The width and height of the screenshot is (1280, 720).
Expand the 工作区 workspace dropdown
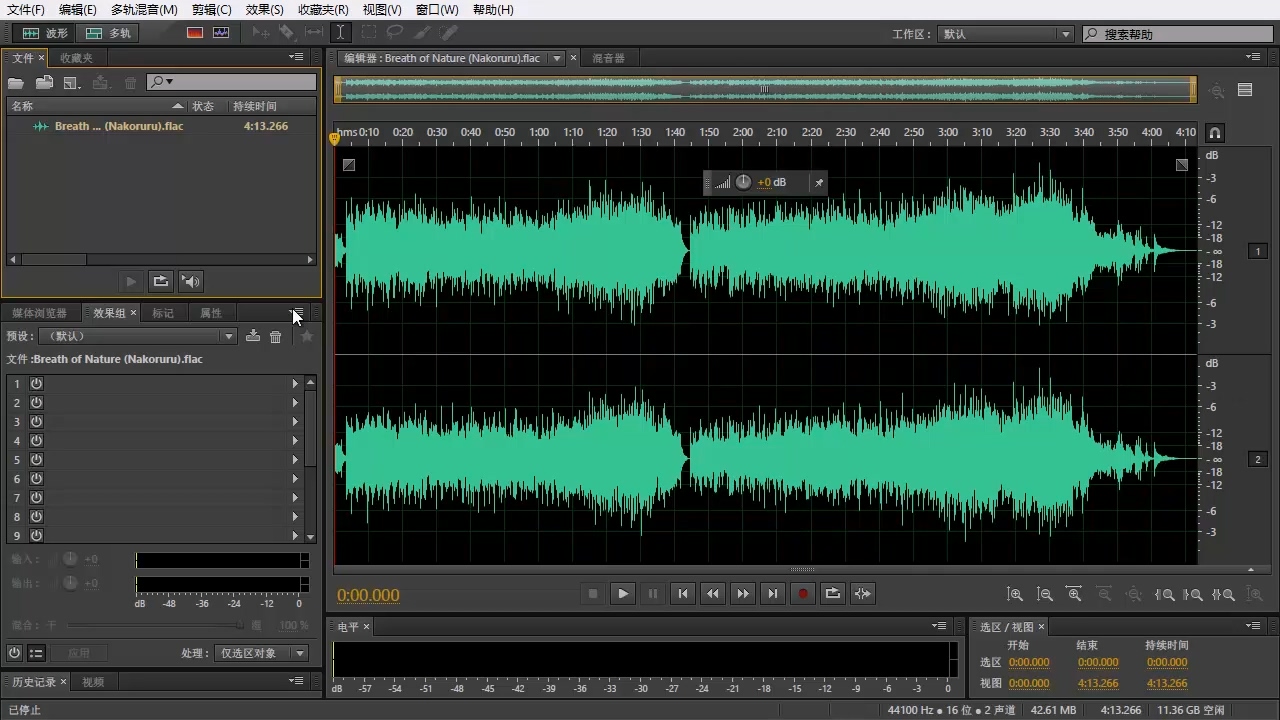[1004, 34]
